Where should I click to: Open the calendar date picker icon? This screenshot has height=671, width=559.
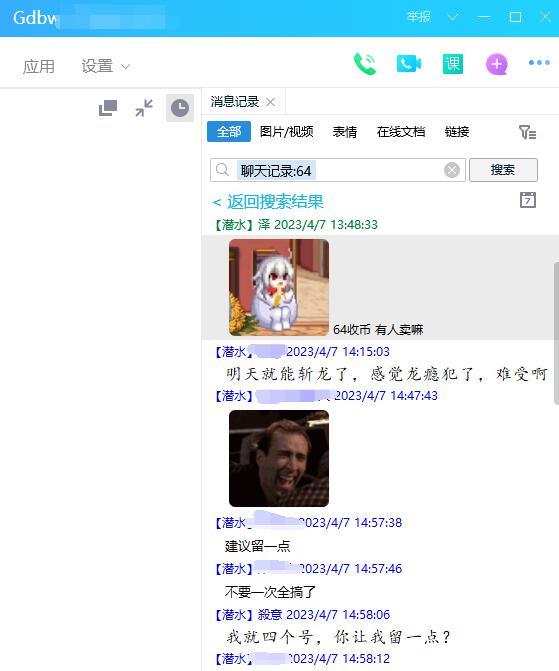528,200
